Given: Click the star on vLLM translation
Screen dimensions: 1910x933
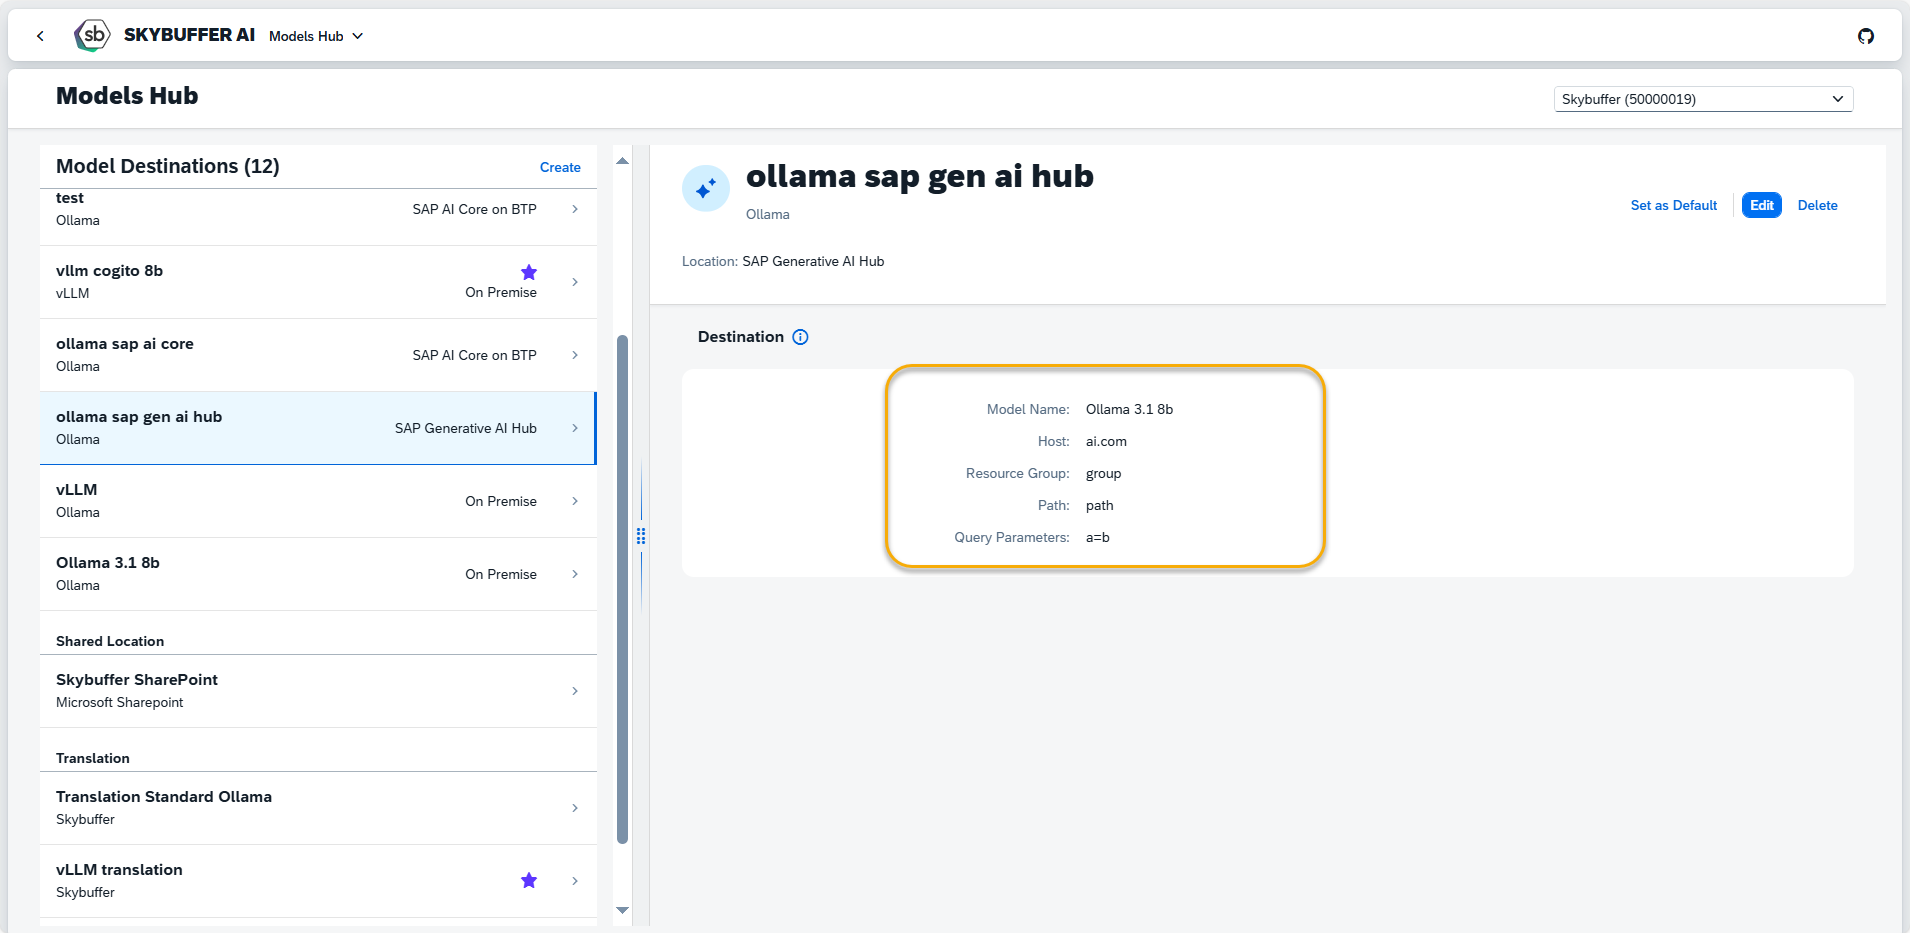Looking at the screenshot, I should pos(529,880).
